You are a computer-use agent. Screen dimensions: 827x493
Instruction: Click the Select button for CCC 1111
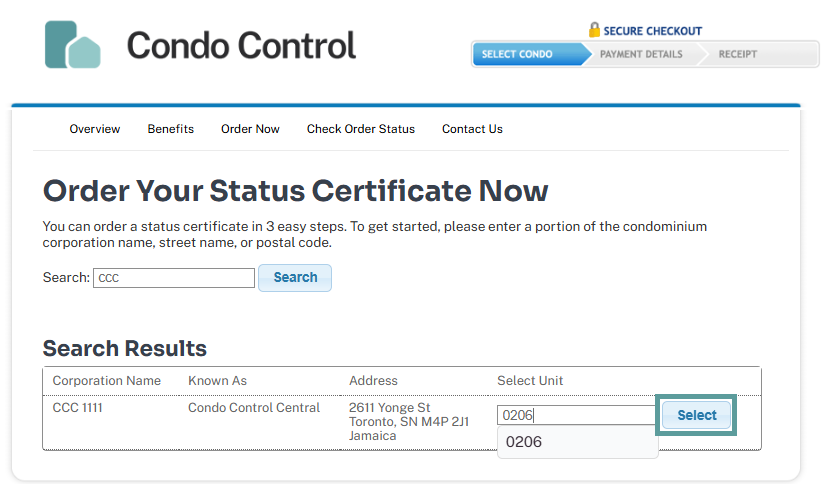point(696,415)
